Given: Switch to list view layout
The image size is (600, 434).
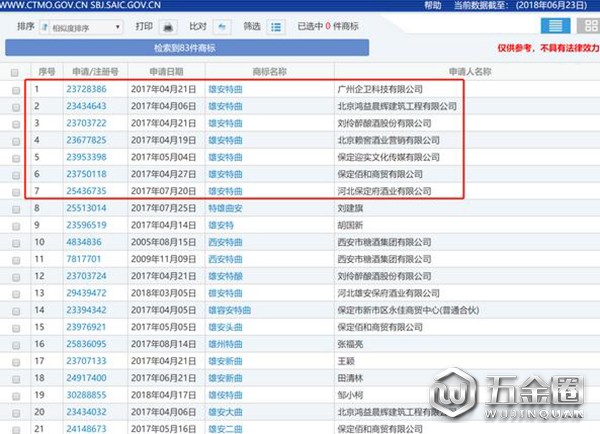Looking at the screenshot, I should [x=555, y=26].
